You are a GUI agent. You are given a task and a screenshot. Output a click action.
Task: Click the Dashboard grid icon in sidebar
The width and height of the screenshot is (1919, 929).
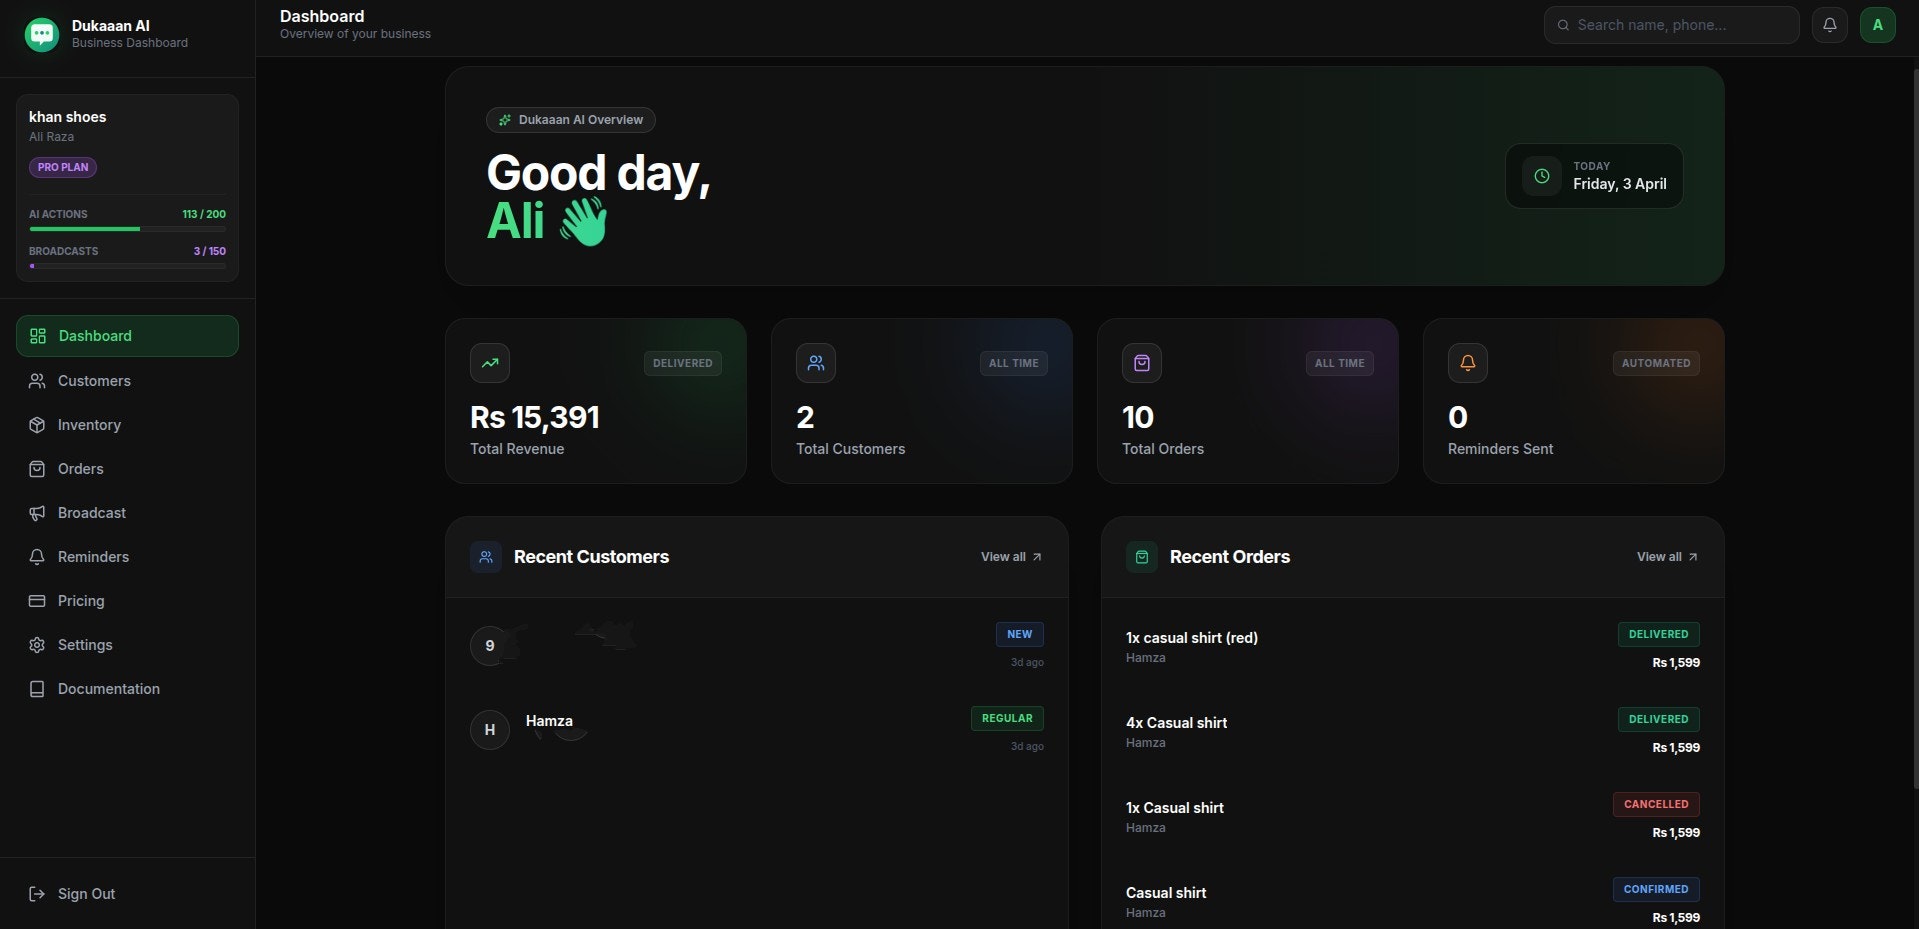coord(38,336)
